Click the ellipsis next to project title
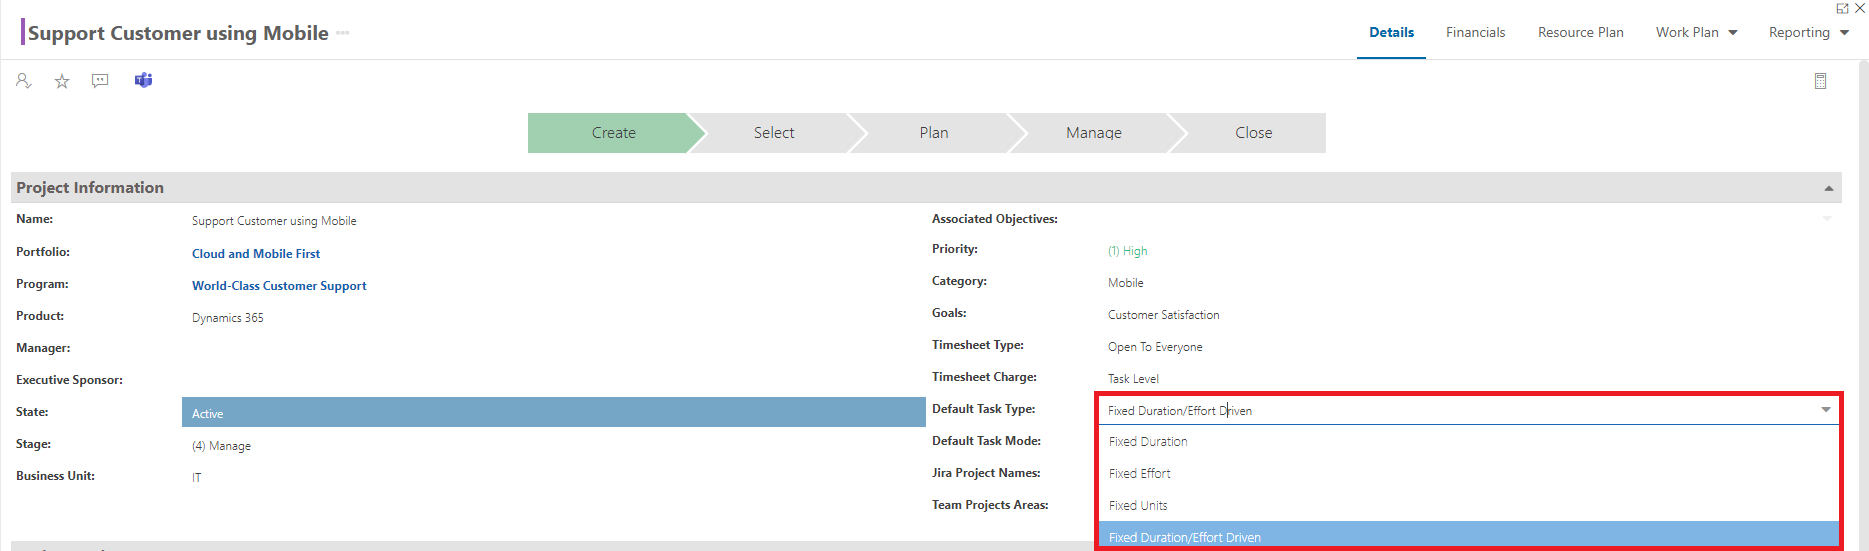The height and width of the screenshot is (551, 1869). tap(343, 33)
